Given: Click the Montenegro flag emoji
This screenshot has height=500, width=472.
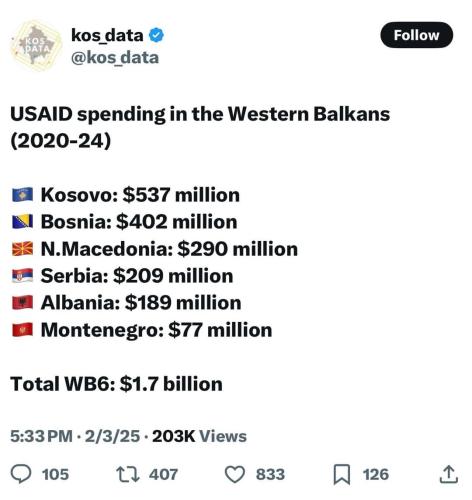Looking at the screenshot, I should pos(23,330).
